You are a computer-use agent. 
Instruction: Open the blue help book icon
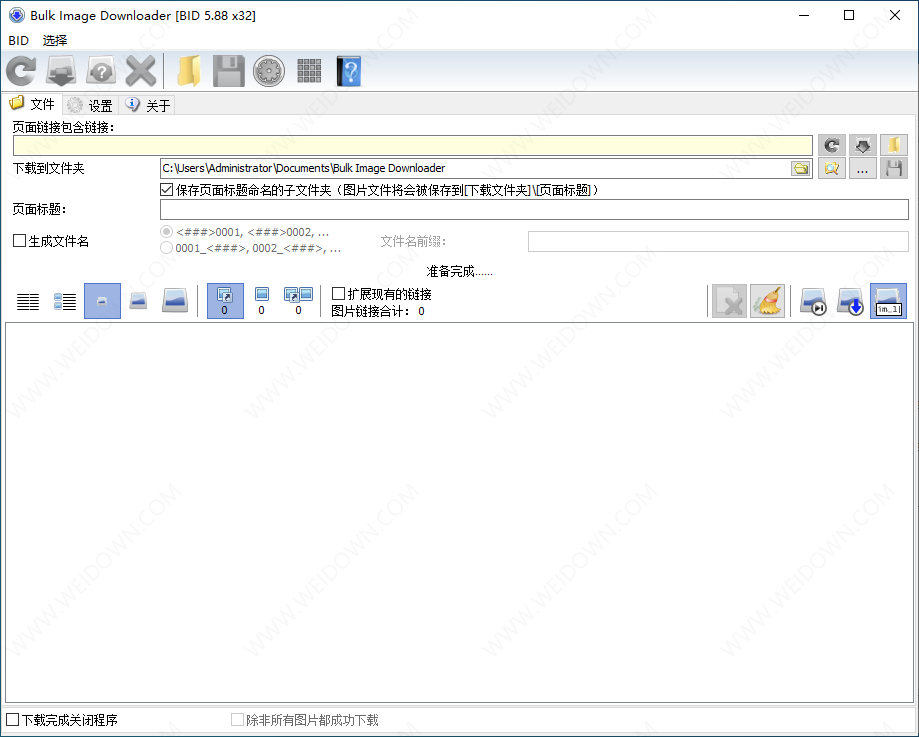349,71
